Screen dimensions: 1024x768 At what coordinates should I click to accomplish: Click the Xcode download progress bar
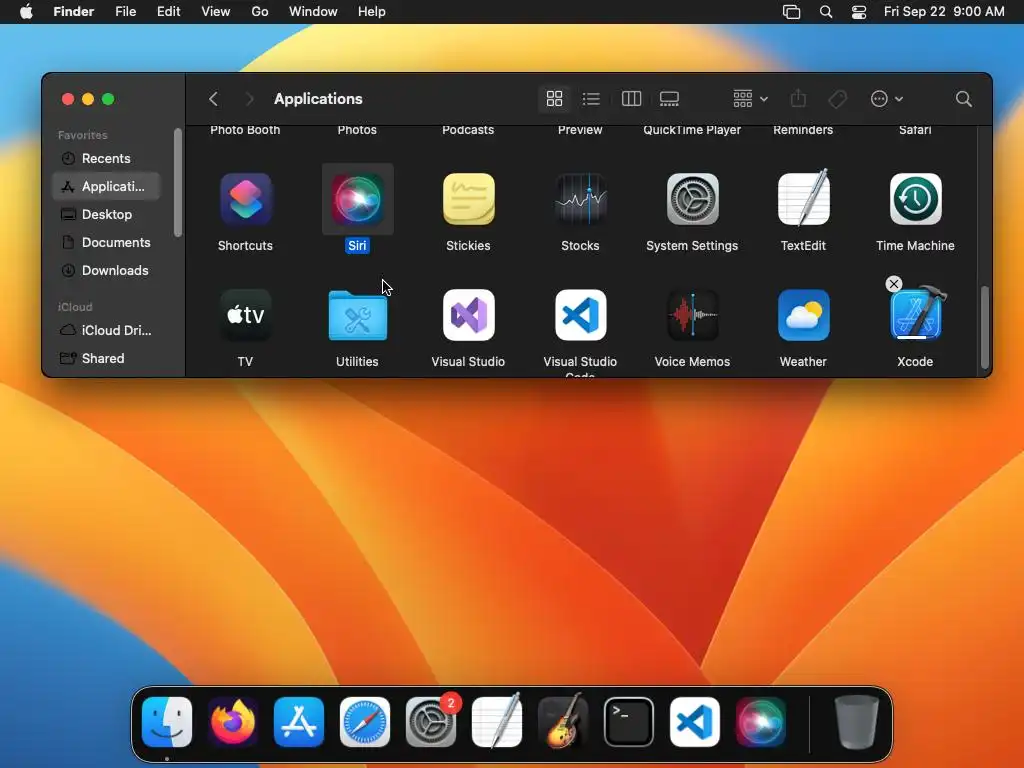pos(915,337)
